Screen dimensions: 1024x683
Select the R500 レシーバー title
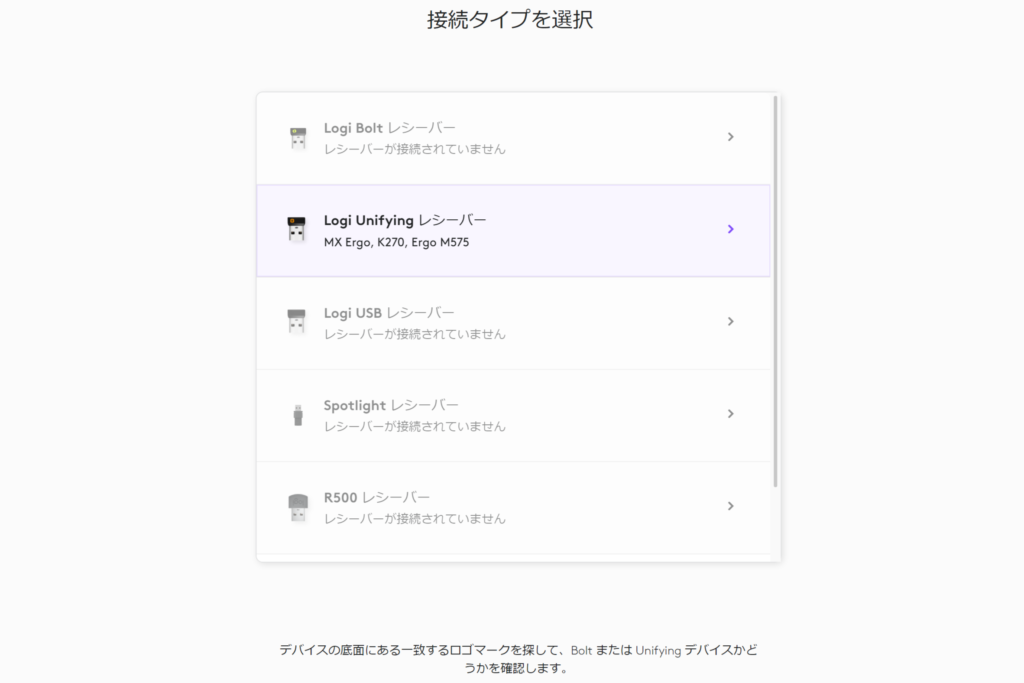tap(376, 498)
